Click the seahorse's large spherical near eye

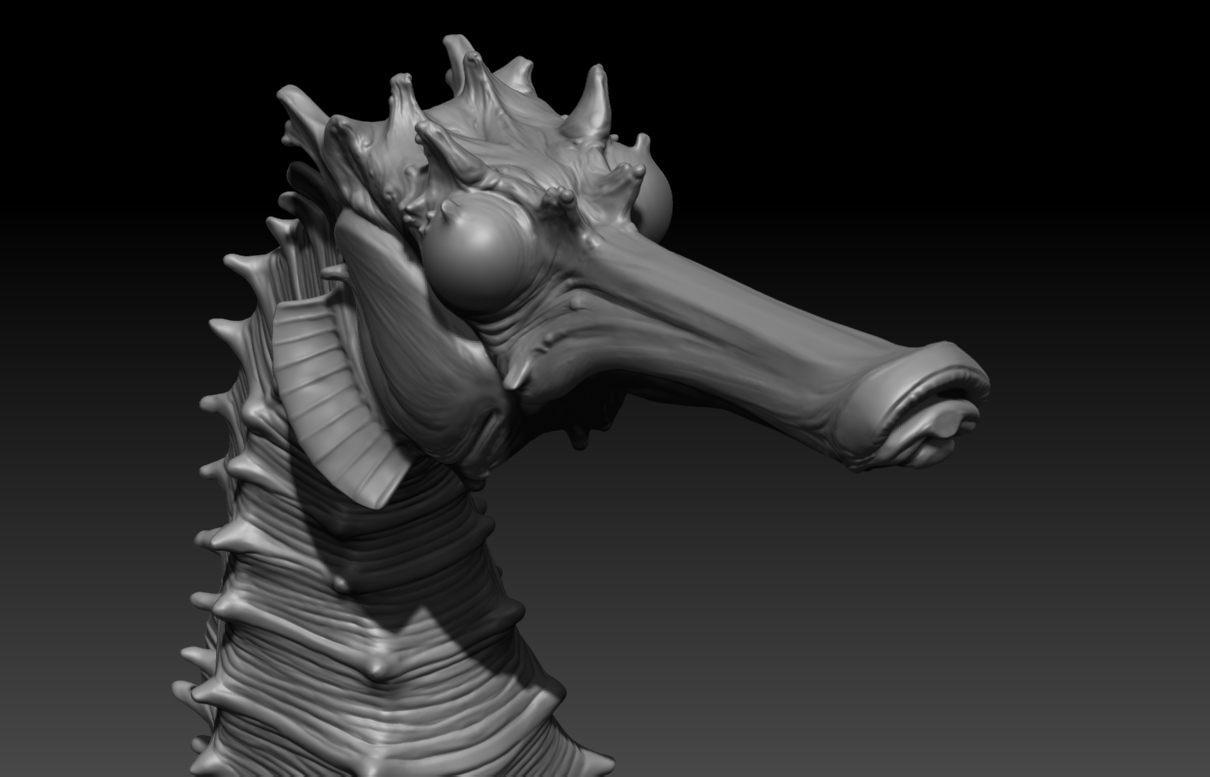pyautogui.click(x=477, y=252)
